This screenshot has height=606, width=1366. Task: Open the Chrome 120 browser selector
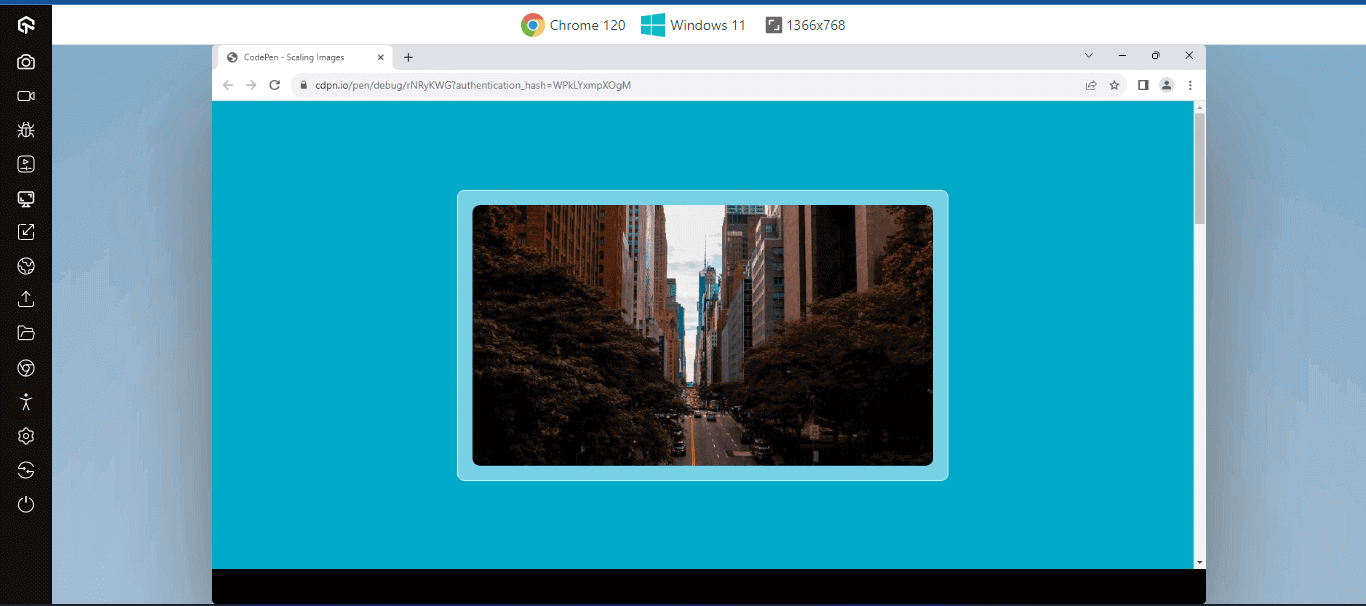pos(573,25)
